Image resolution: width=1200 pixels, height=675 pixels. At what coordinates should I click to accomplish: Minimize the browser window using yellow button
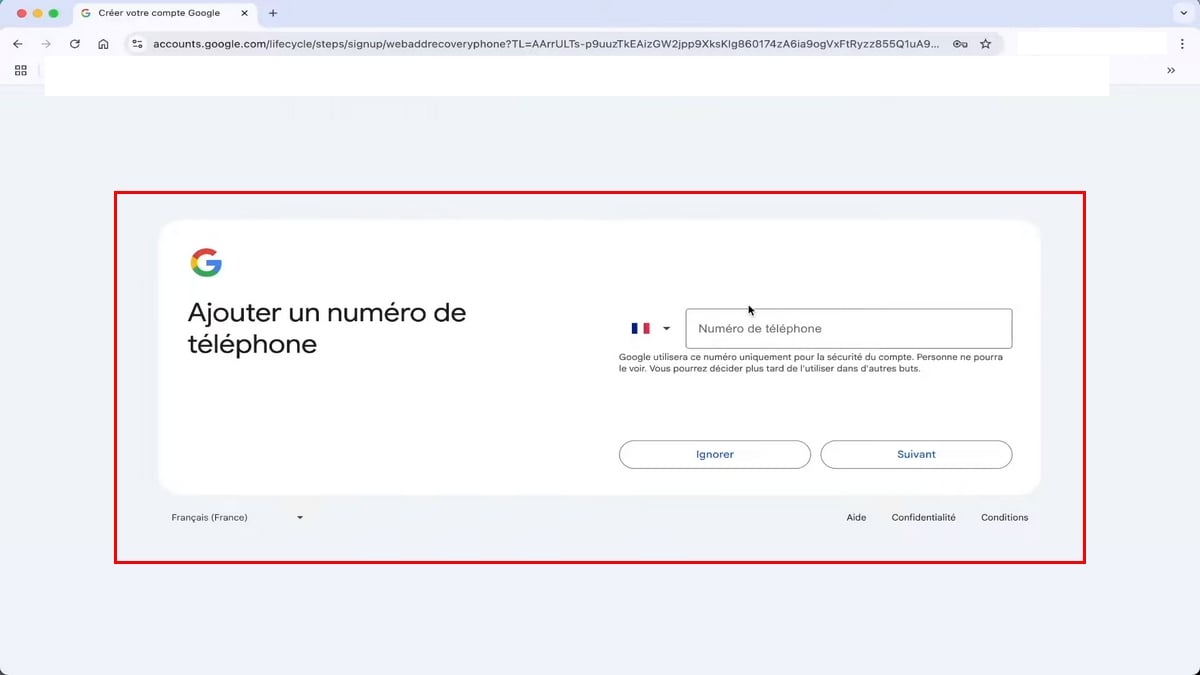click(38, 13)
